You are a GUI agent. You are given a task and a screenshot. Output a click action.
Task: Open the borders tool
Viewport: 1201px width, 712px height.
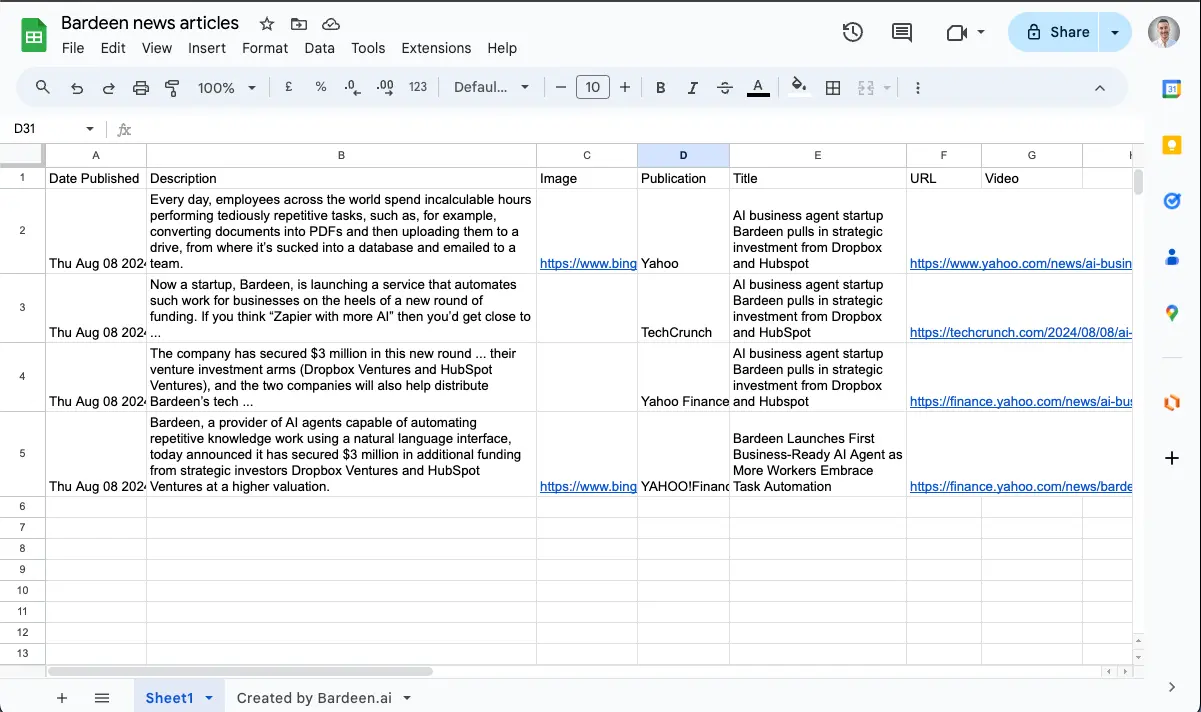coord(832,88)
